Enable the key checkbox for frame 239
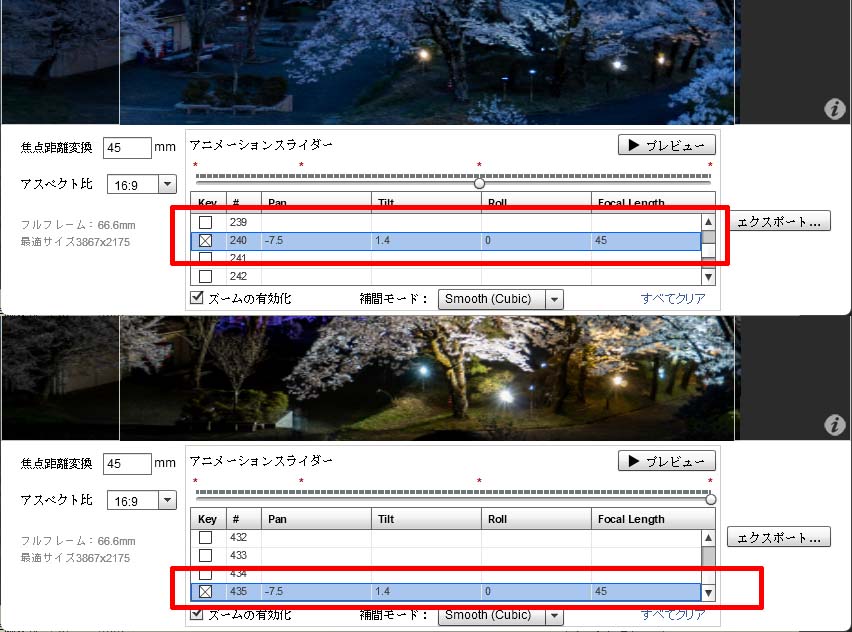Viewport: 852px width, 632px height. click(206, 222)
